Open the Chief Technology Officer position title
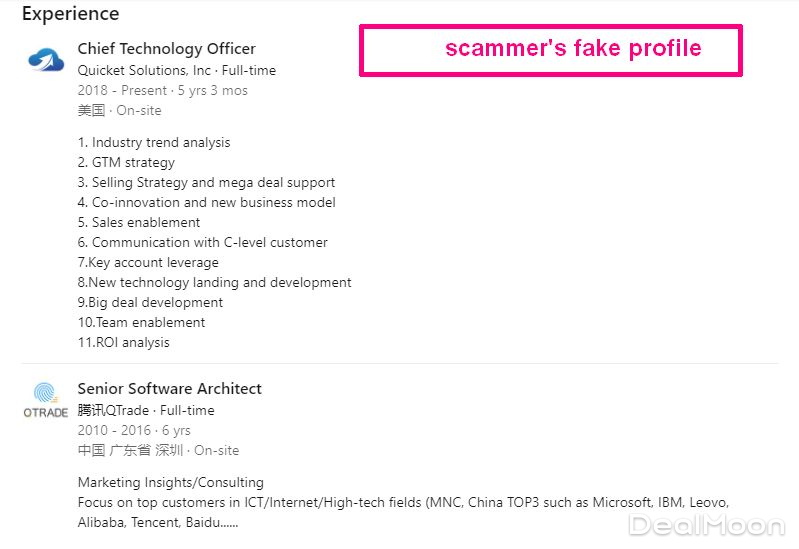 [x=166, y=48]
